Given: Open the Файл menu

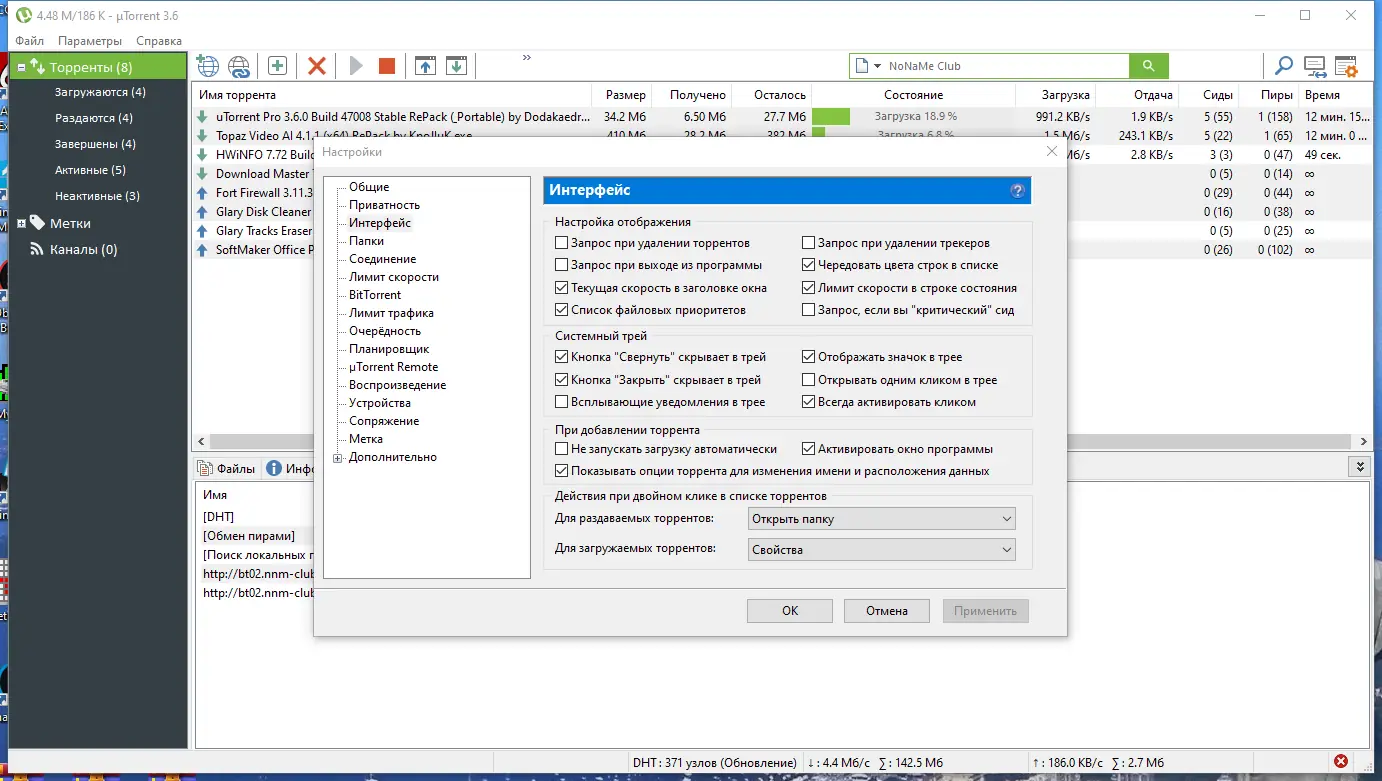Looking at the screenshot, I should pyautogui.click(x=30, y=41).
